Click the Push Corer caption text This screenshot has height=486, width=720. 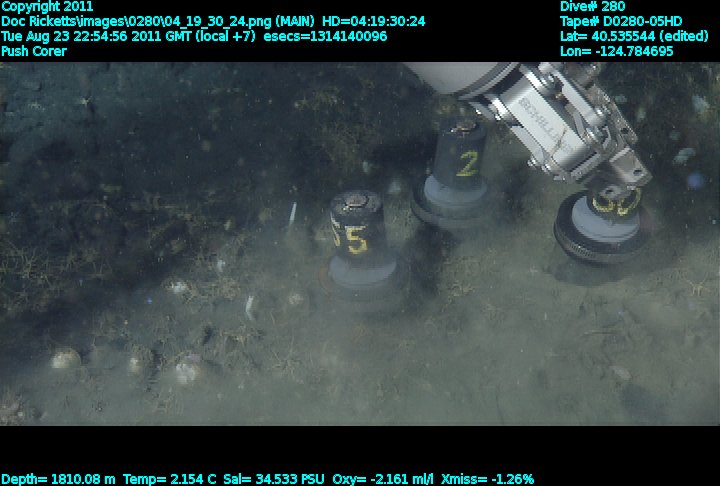point(34,51)
